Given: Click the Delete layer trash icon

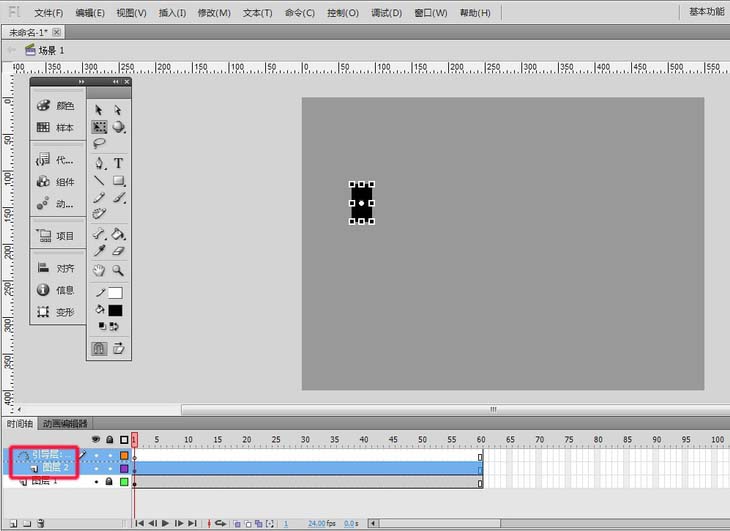Looking at the screenshot, I should coord(41,524).
